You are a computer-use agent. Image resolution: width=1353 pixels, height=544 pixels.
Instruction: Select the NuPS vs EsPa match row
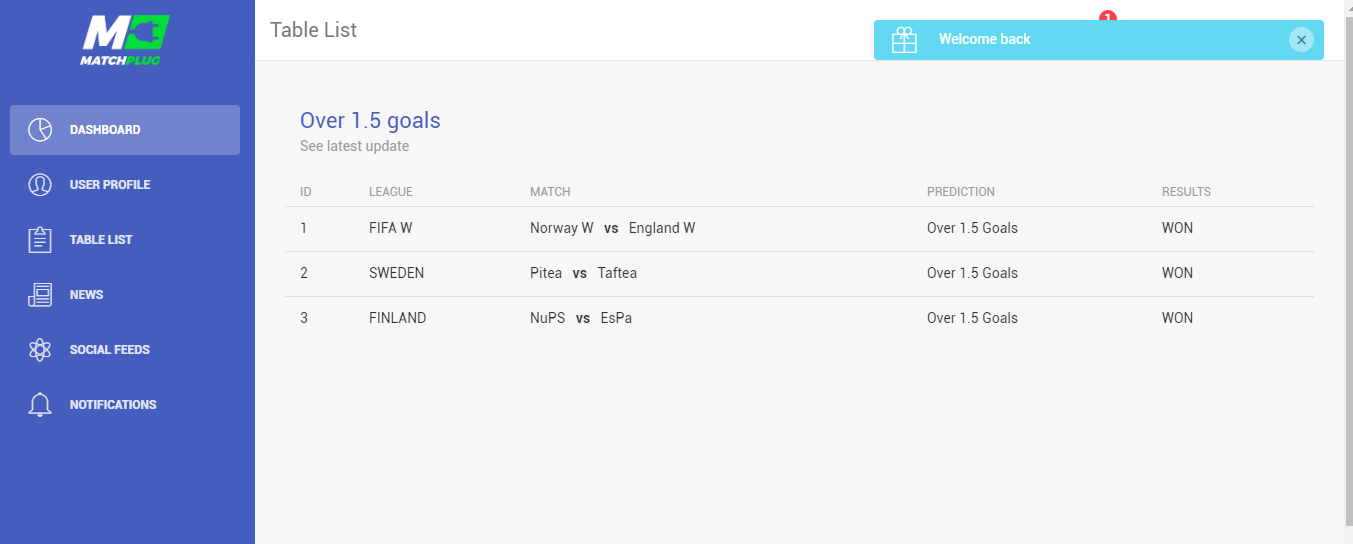click(799, 318)
